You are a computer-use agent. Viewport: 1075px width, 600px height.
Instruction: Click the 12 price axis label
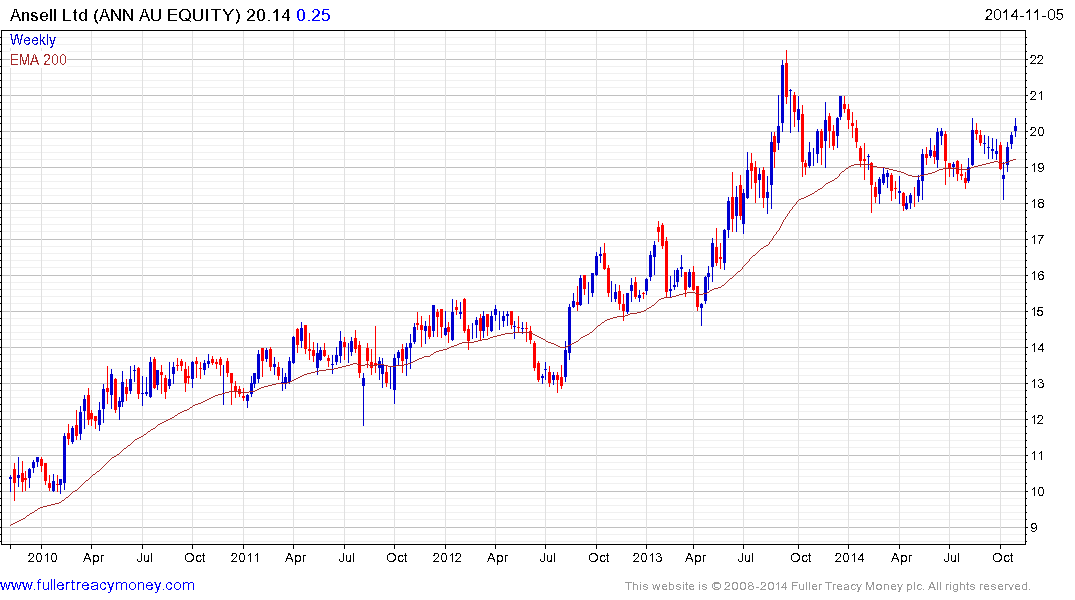1037,420
